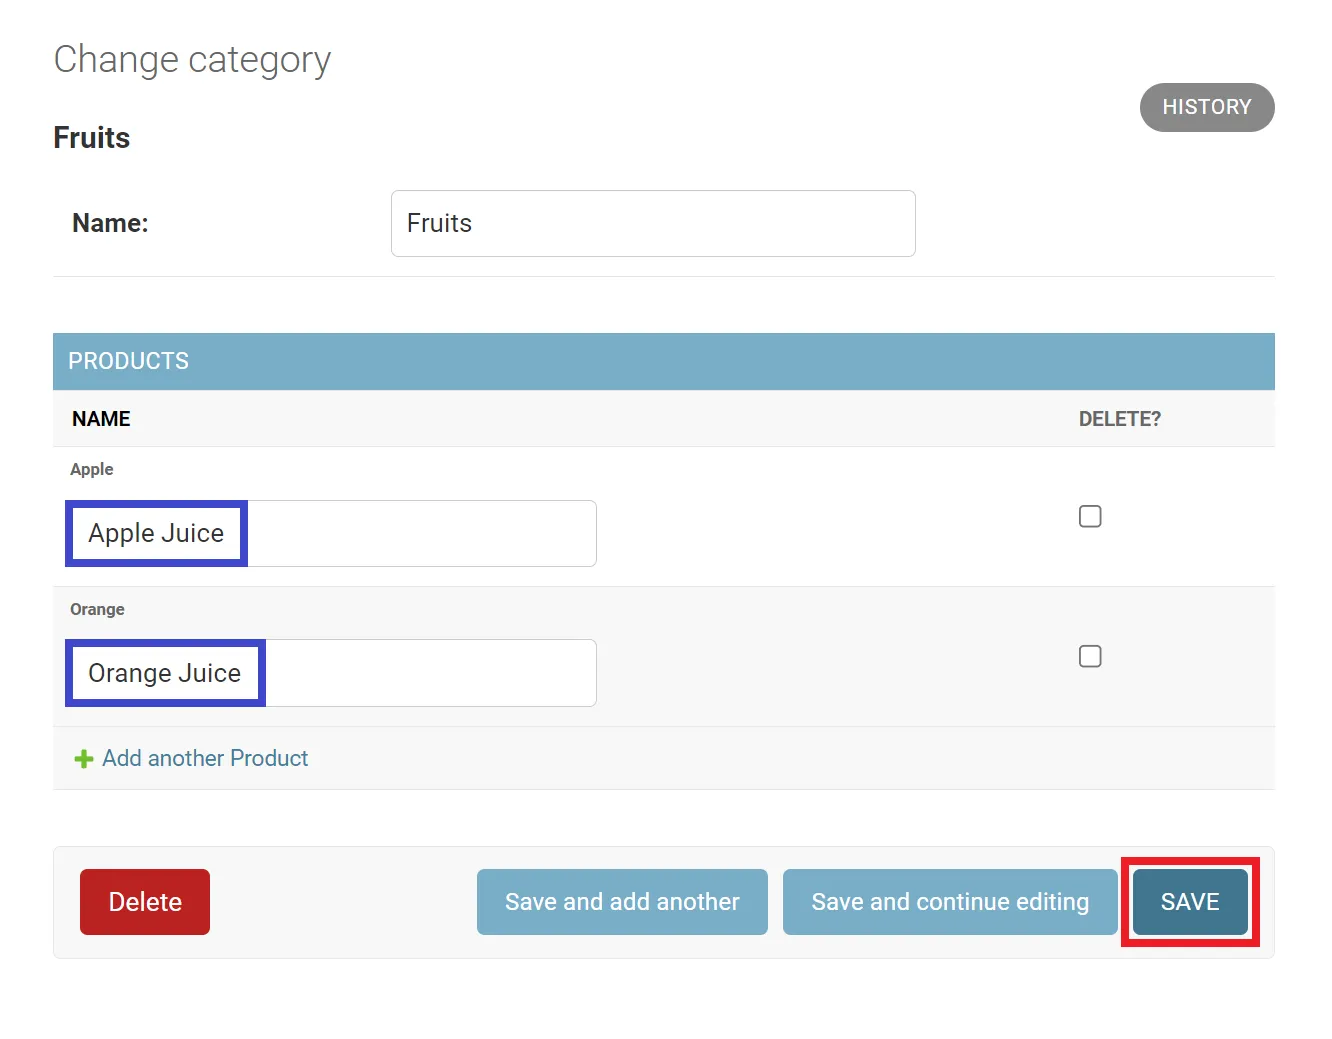Screen dimensions: 1332x1039
Task: Click Save and add another
Action: pyautogui.click(x=622, y=902)
